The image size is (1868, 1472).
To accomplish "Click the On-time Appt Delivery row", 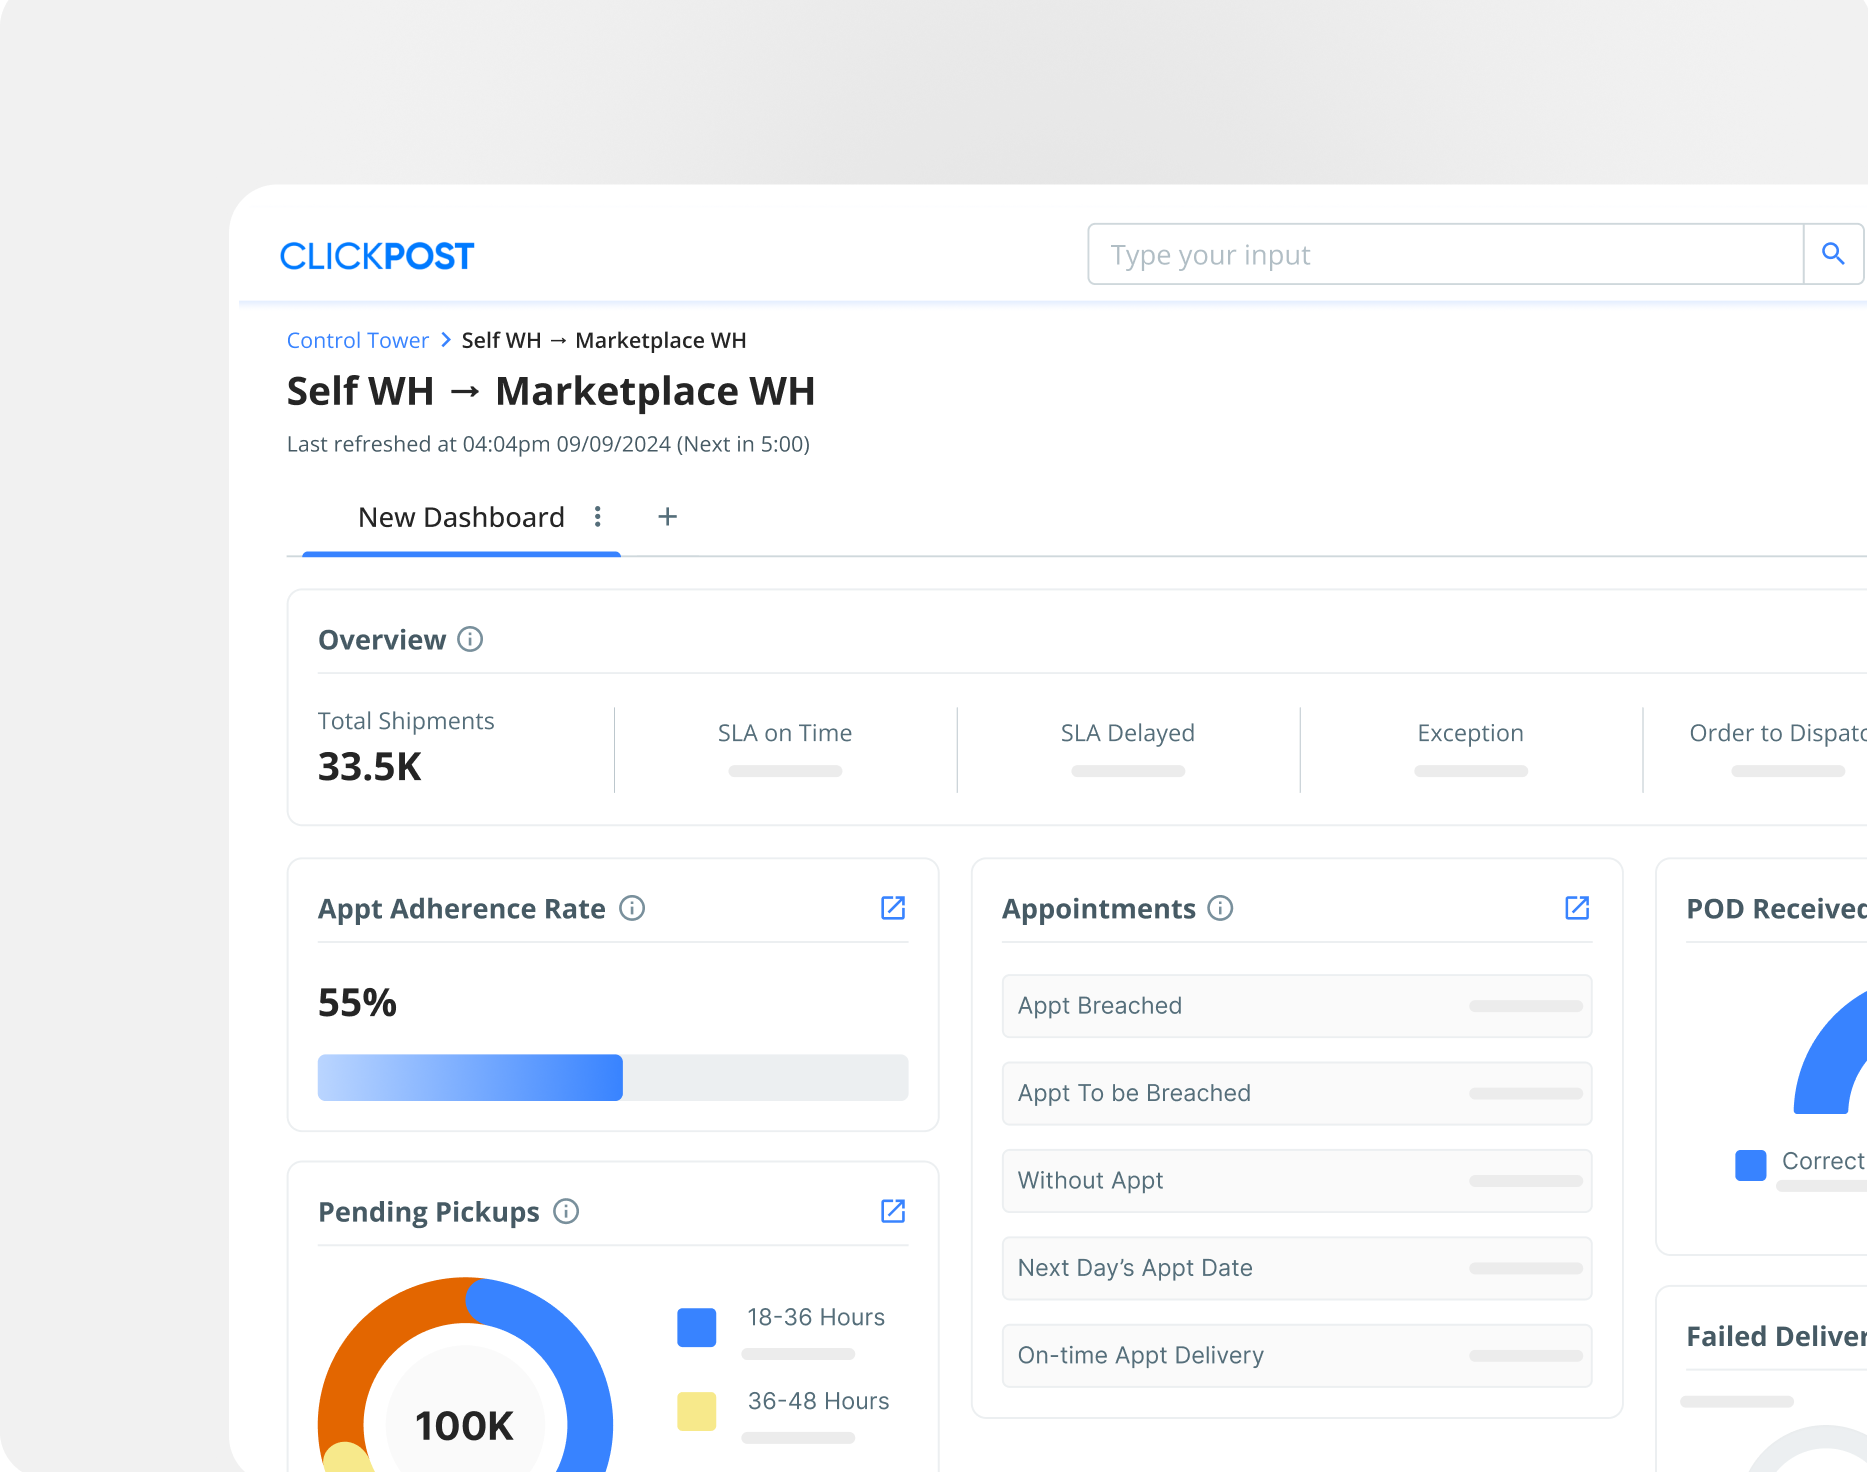I will coord(1296,1356).
